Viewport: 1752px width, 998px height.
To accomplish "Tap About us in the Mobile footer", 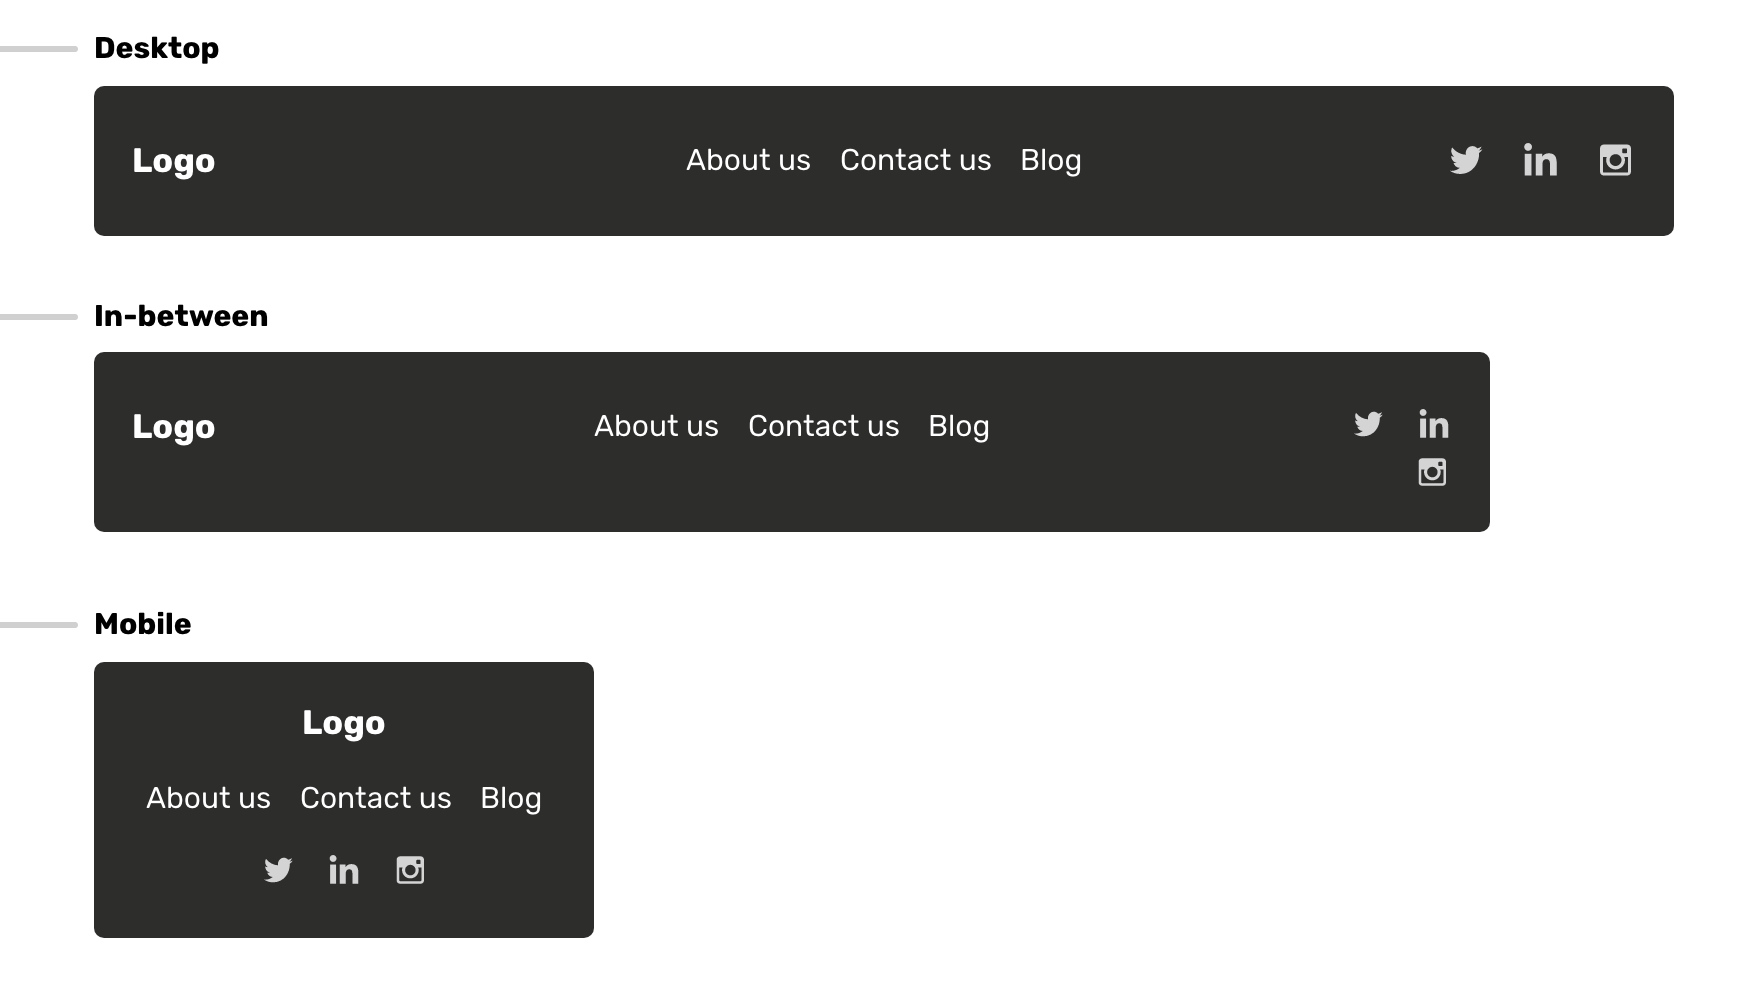I will pos(208,798).
